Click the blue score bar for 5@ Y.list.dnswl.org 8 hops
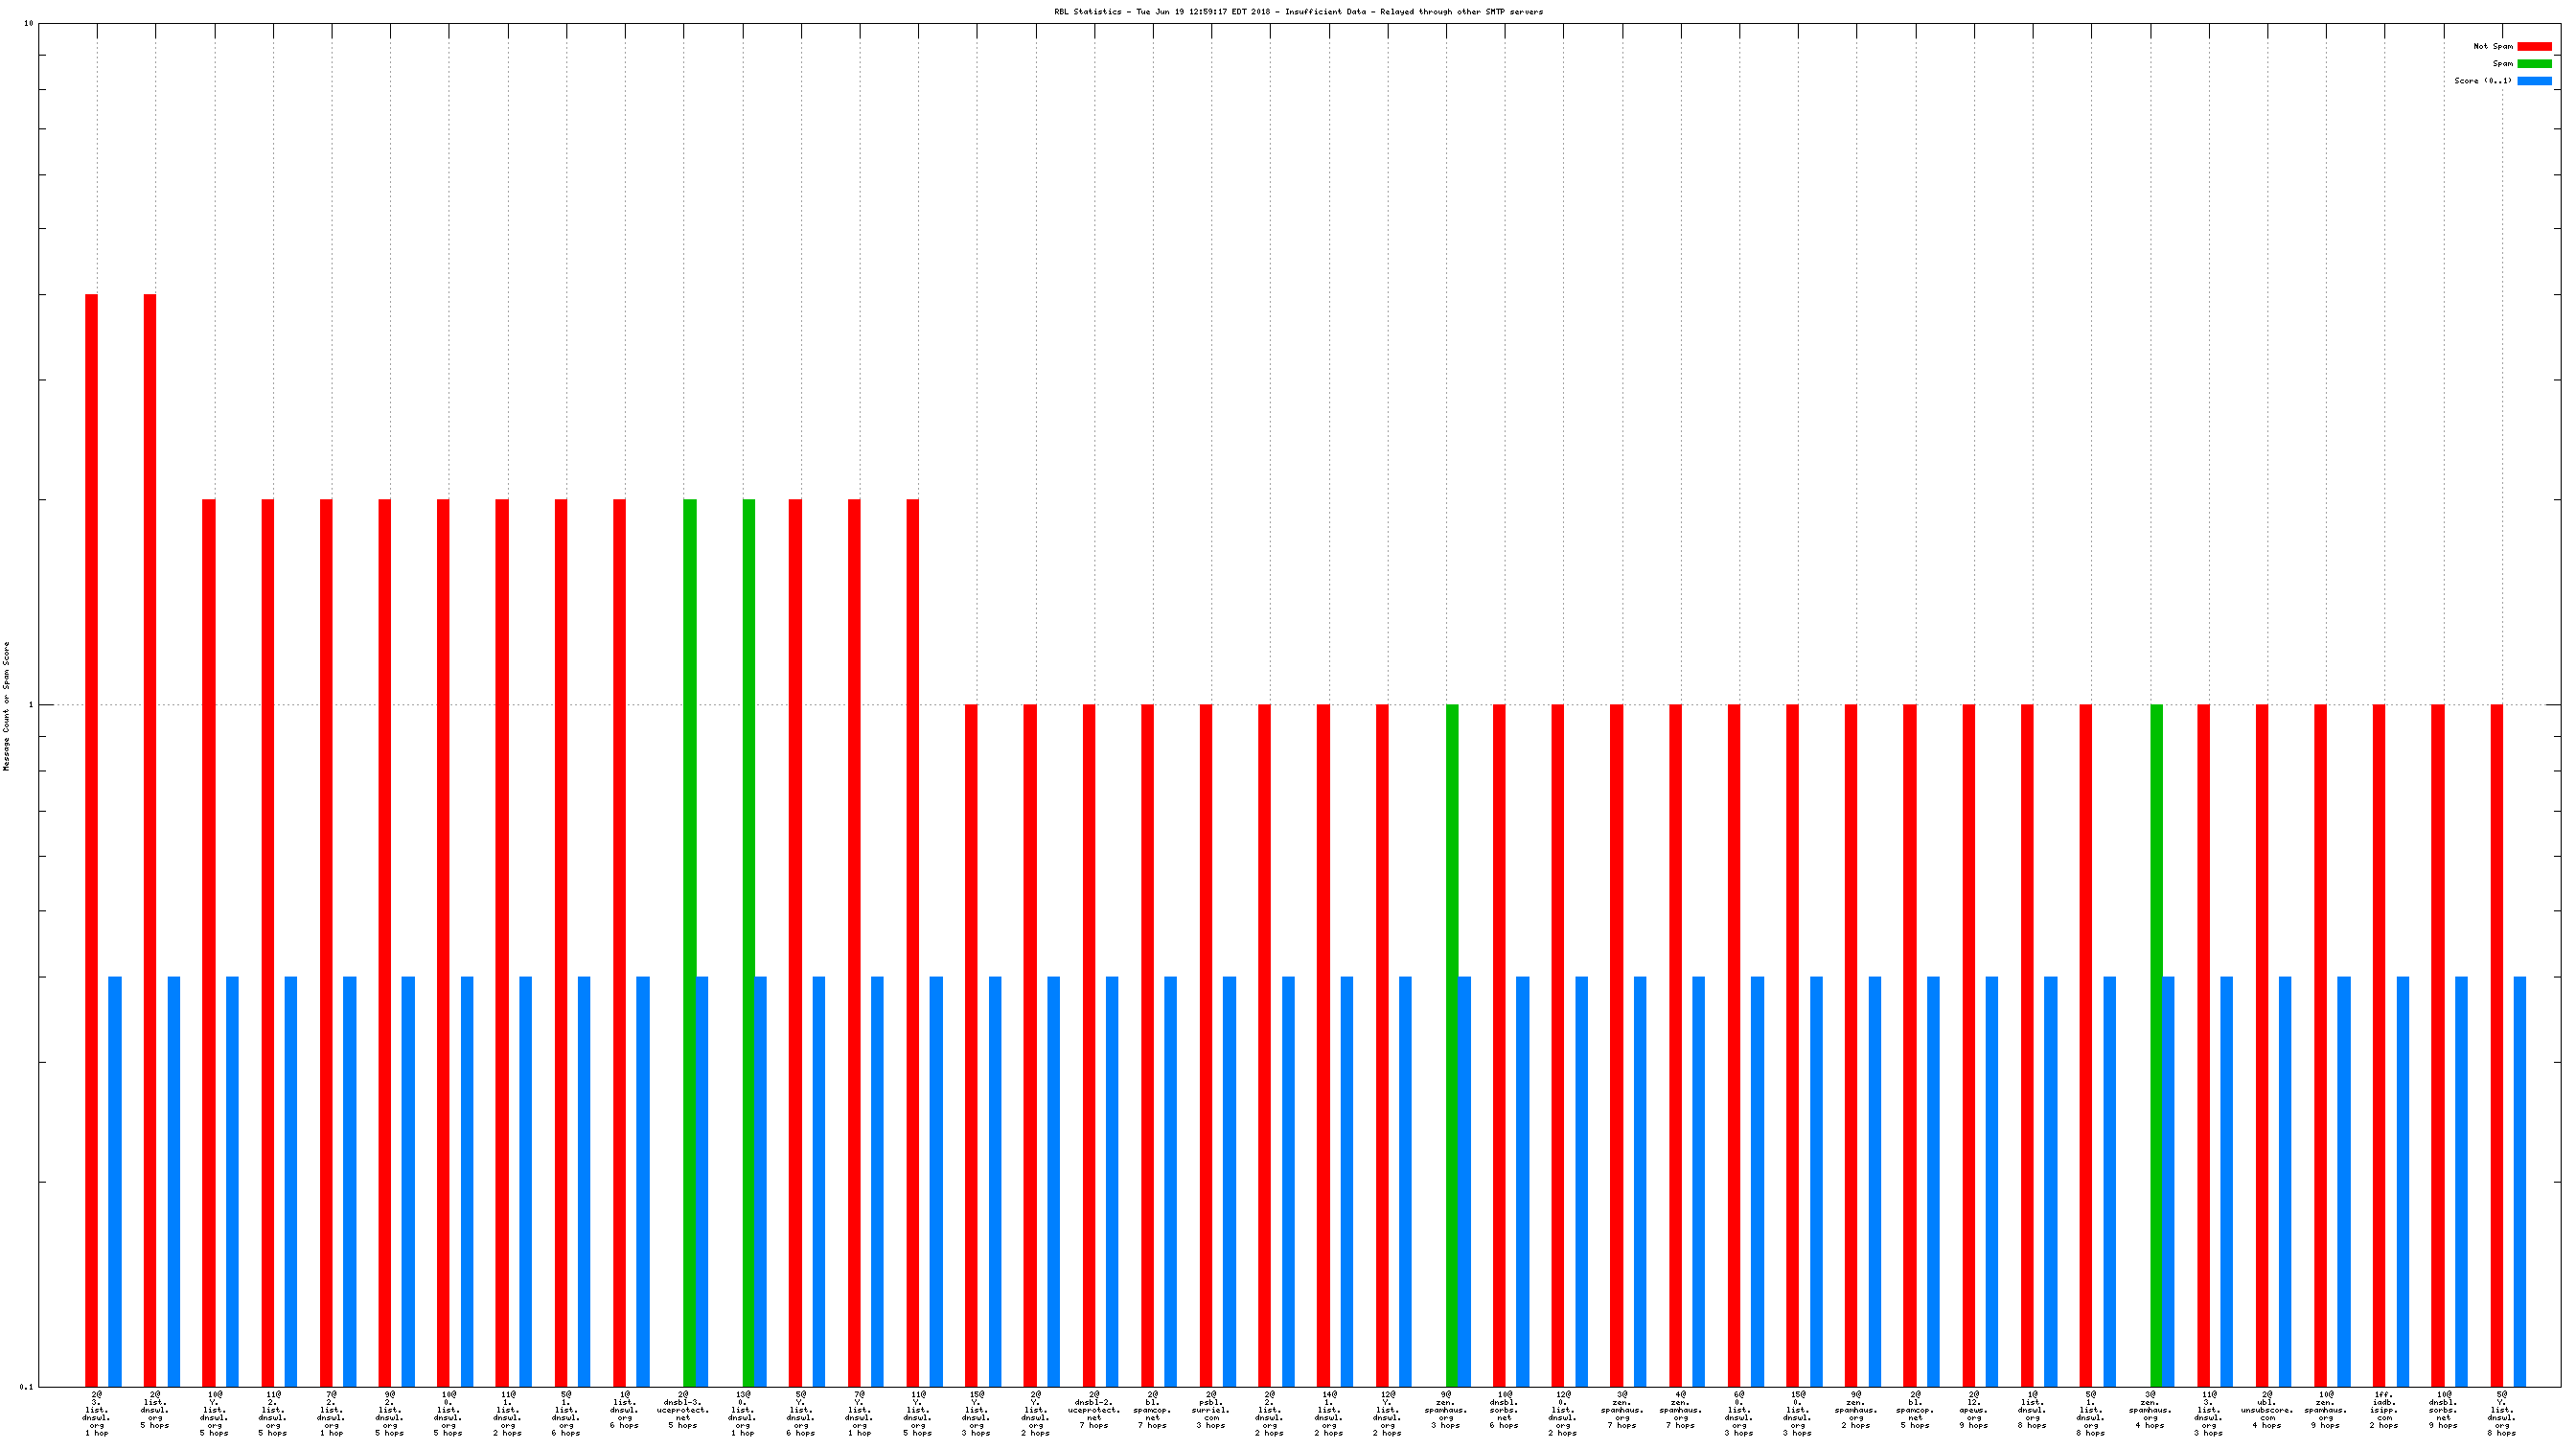 (2519, 1180)
